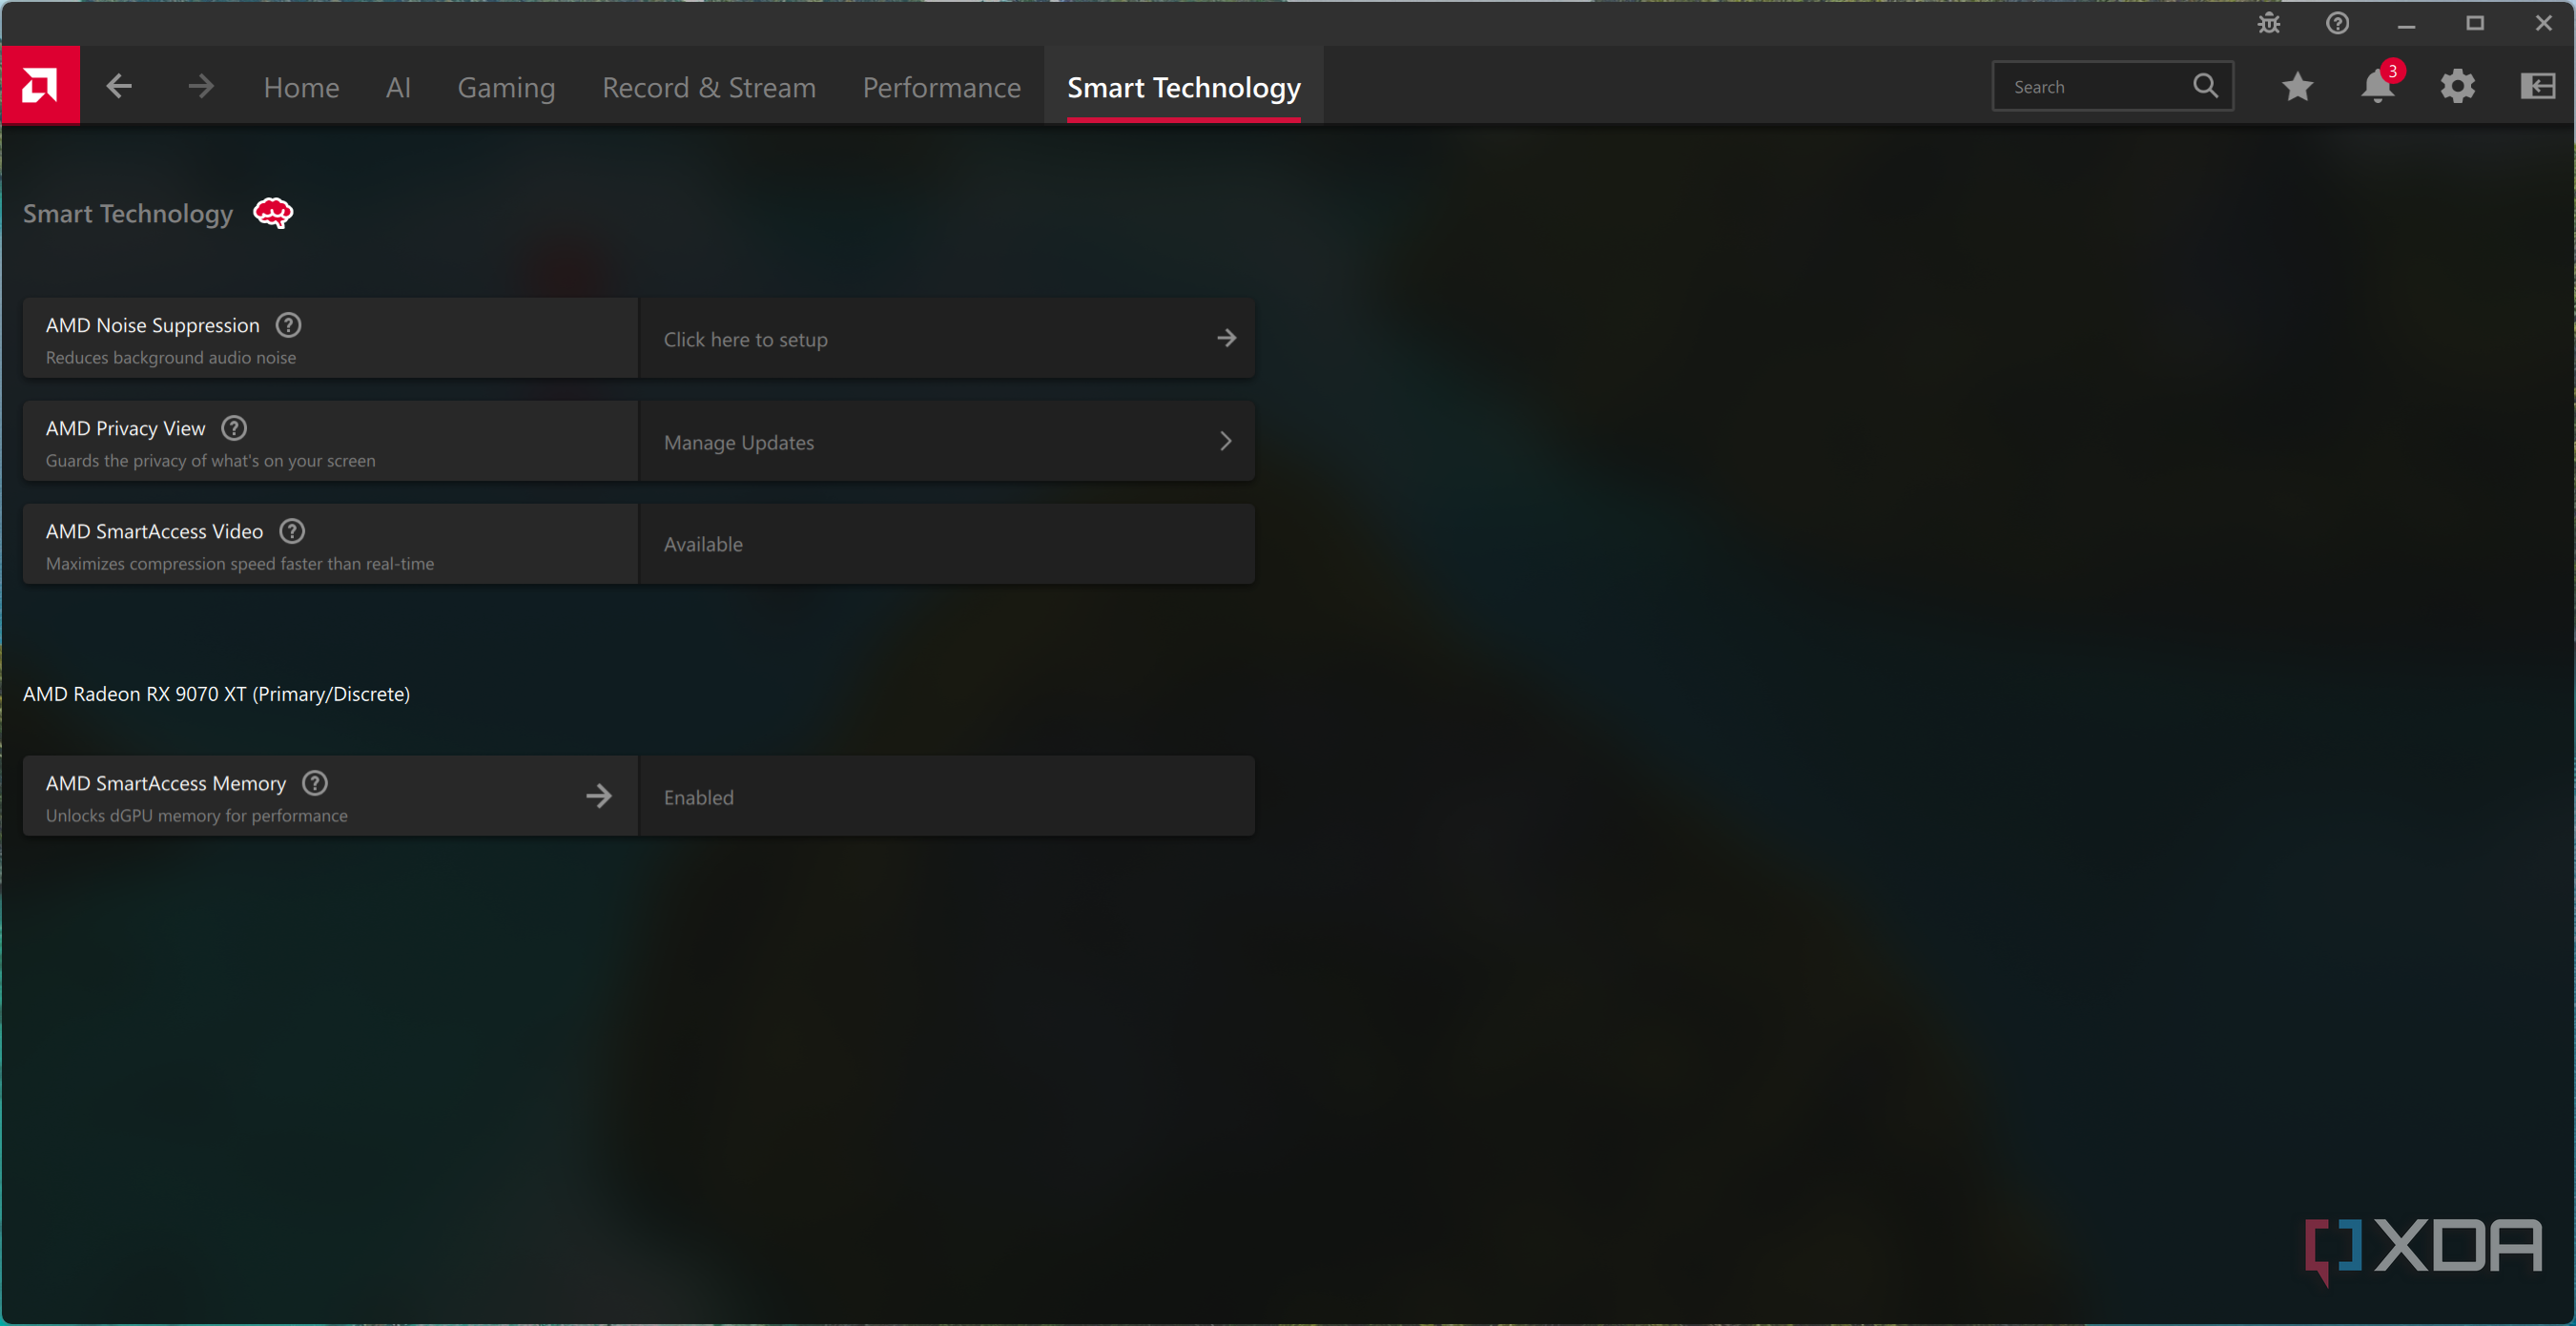Open Manage Updates chevron for Privacy View
Viewport: 2576px width, 1326px height.
coord(1226,441)
